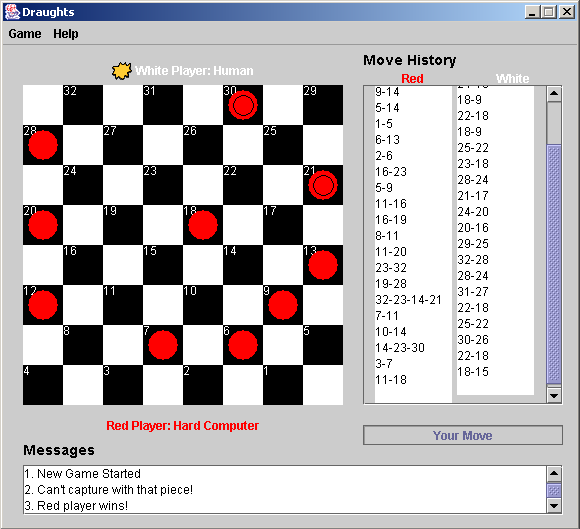580x529 pixels.
Task: Click red move 32-23-14-21 in history
Action: point(408,300)
